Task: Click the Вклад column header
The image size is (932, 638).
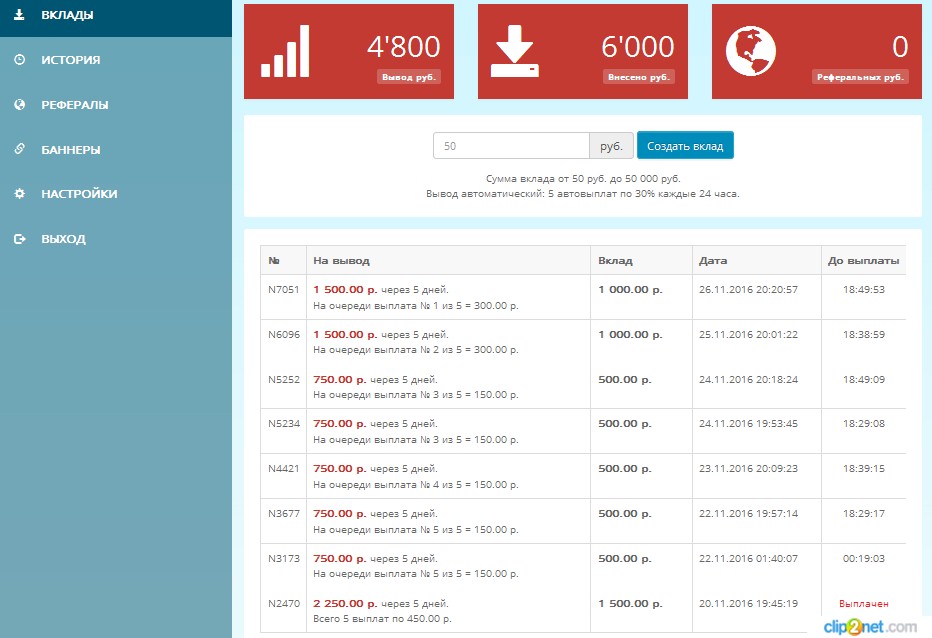Action: [615, 260]
